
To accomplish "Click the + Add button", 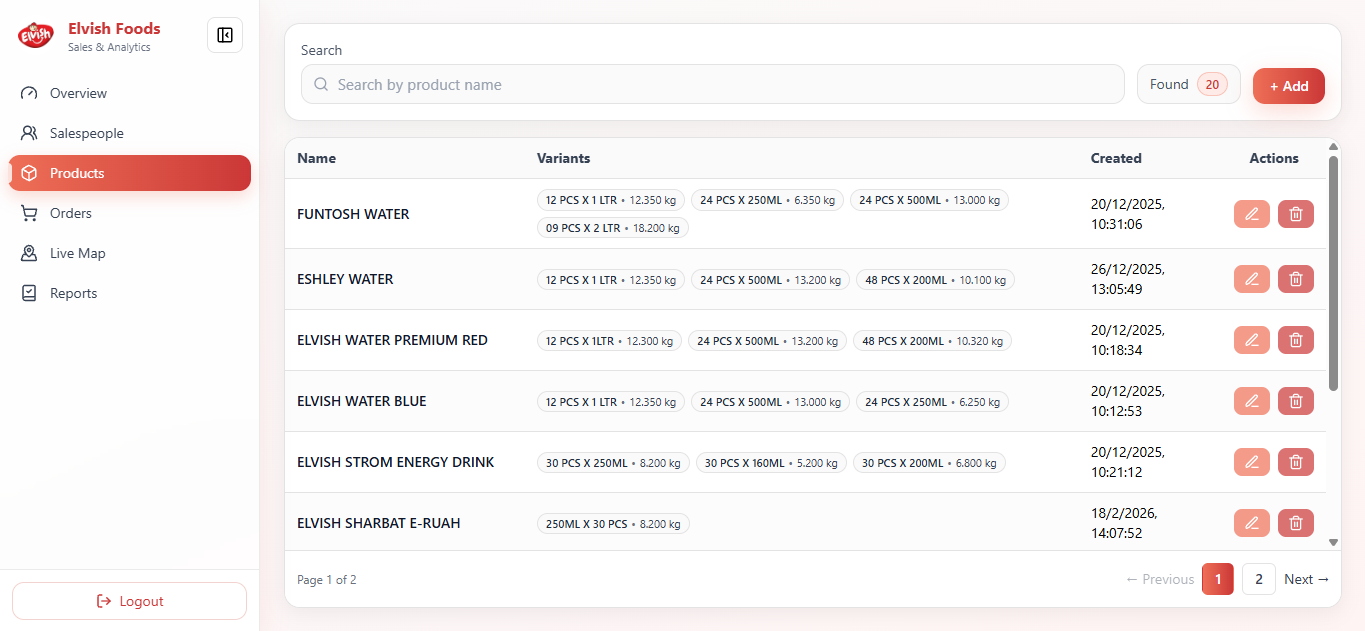I will (1289, 86).
